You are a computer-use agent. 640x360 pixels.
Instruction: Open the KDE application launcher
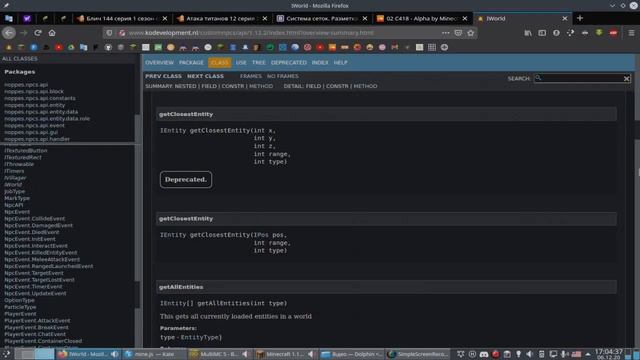(6, 354)
